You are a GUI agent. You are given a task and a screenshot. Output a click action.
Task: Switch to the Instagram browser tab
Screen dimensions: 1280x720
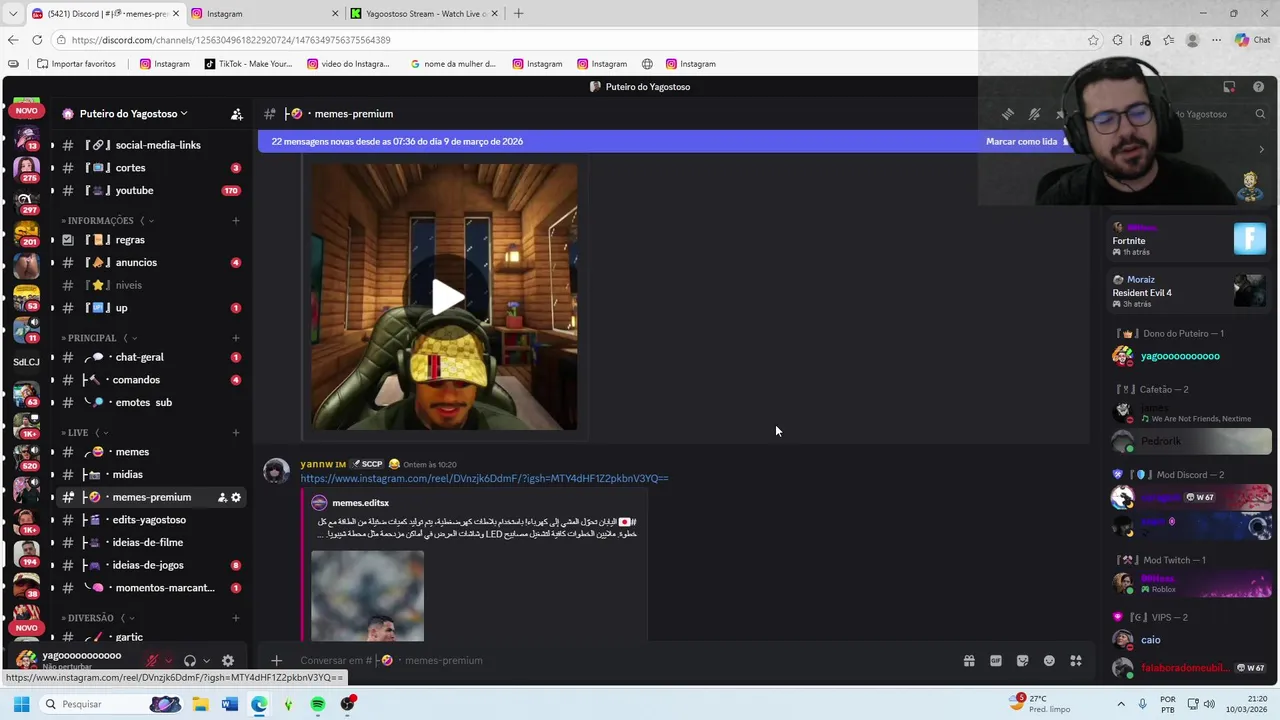265,14
